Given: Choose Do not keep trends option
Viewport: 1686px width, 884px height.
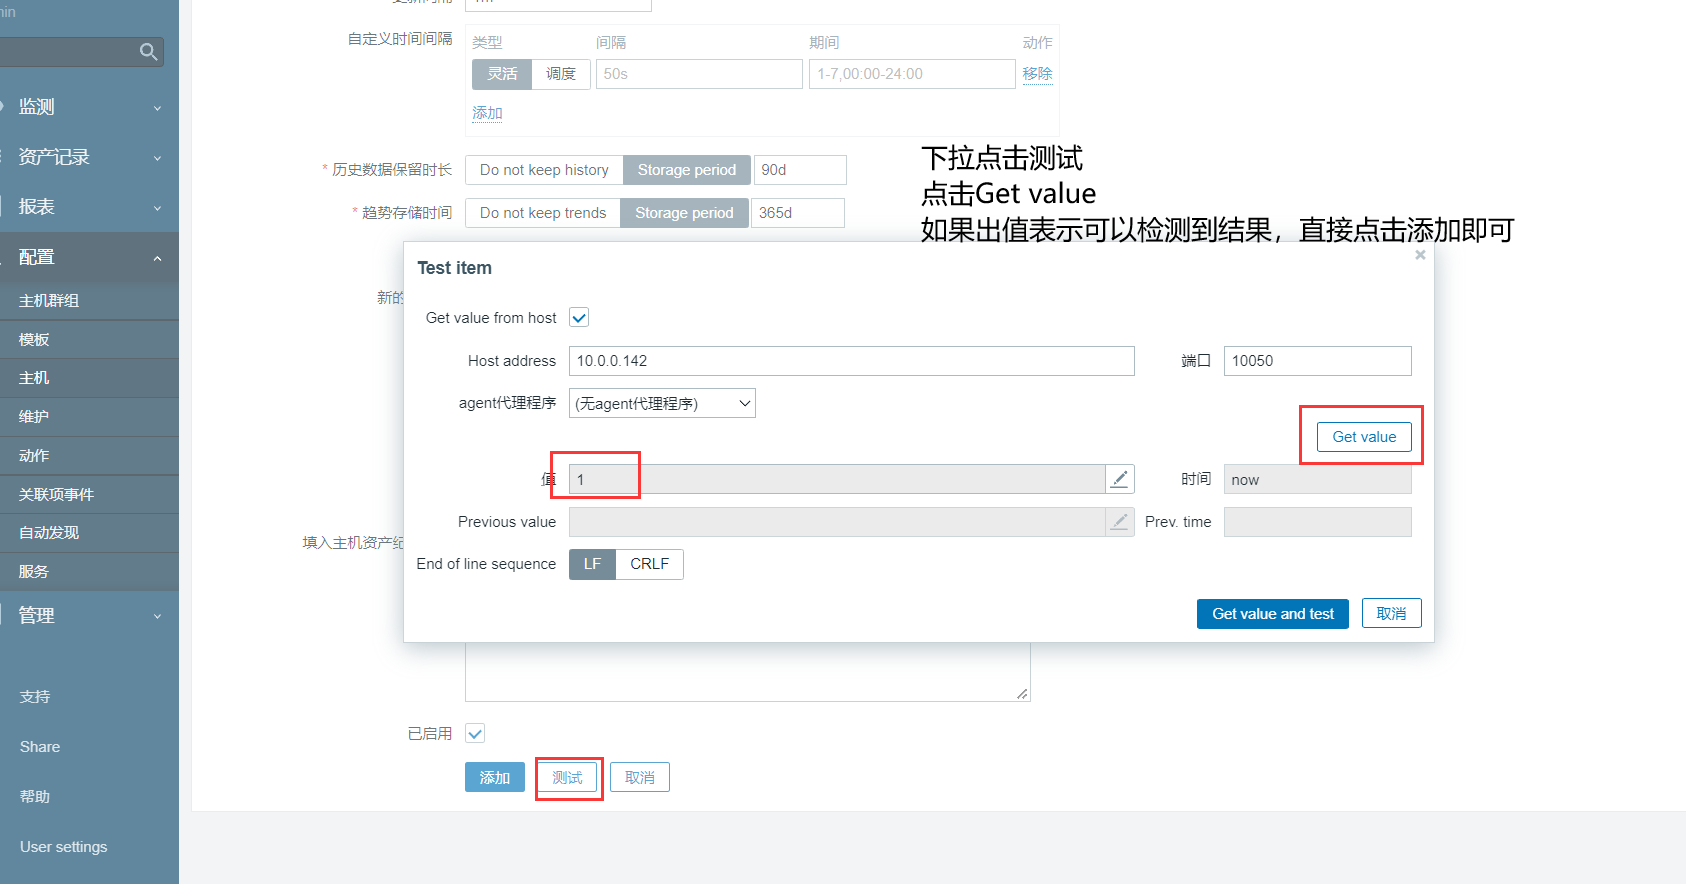Looking at the screenshot, I should click(x=543, y=213).
